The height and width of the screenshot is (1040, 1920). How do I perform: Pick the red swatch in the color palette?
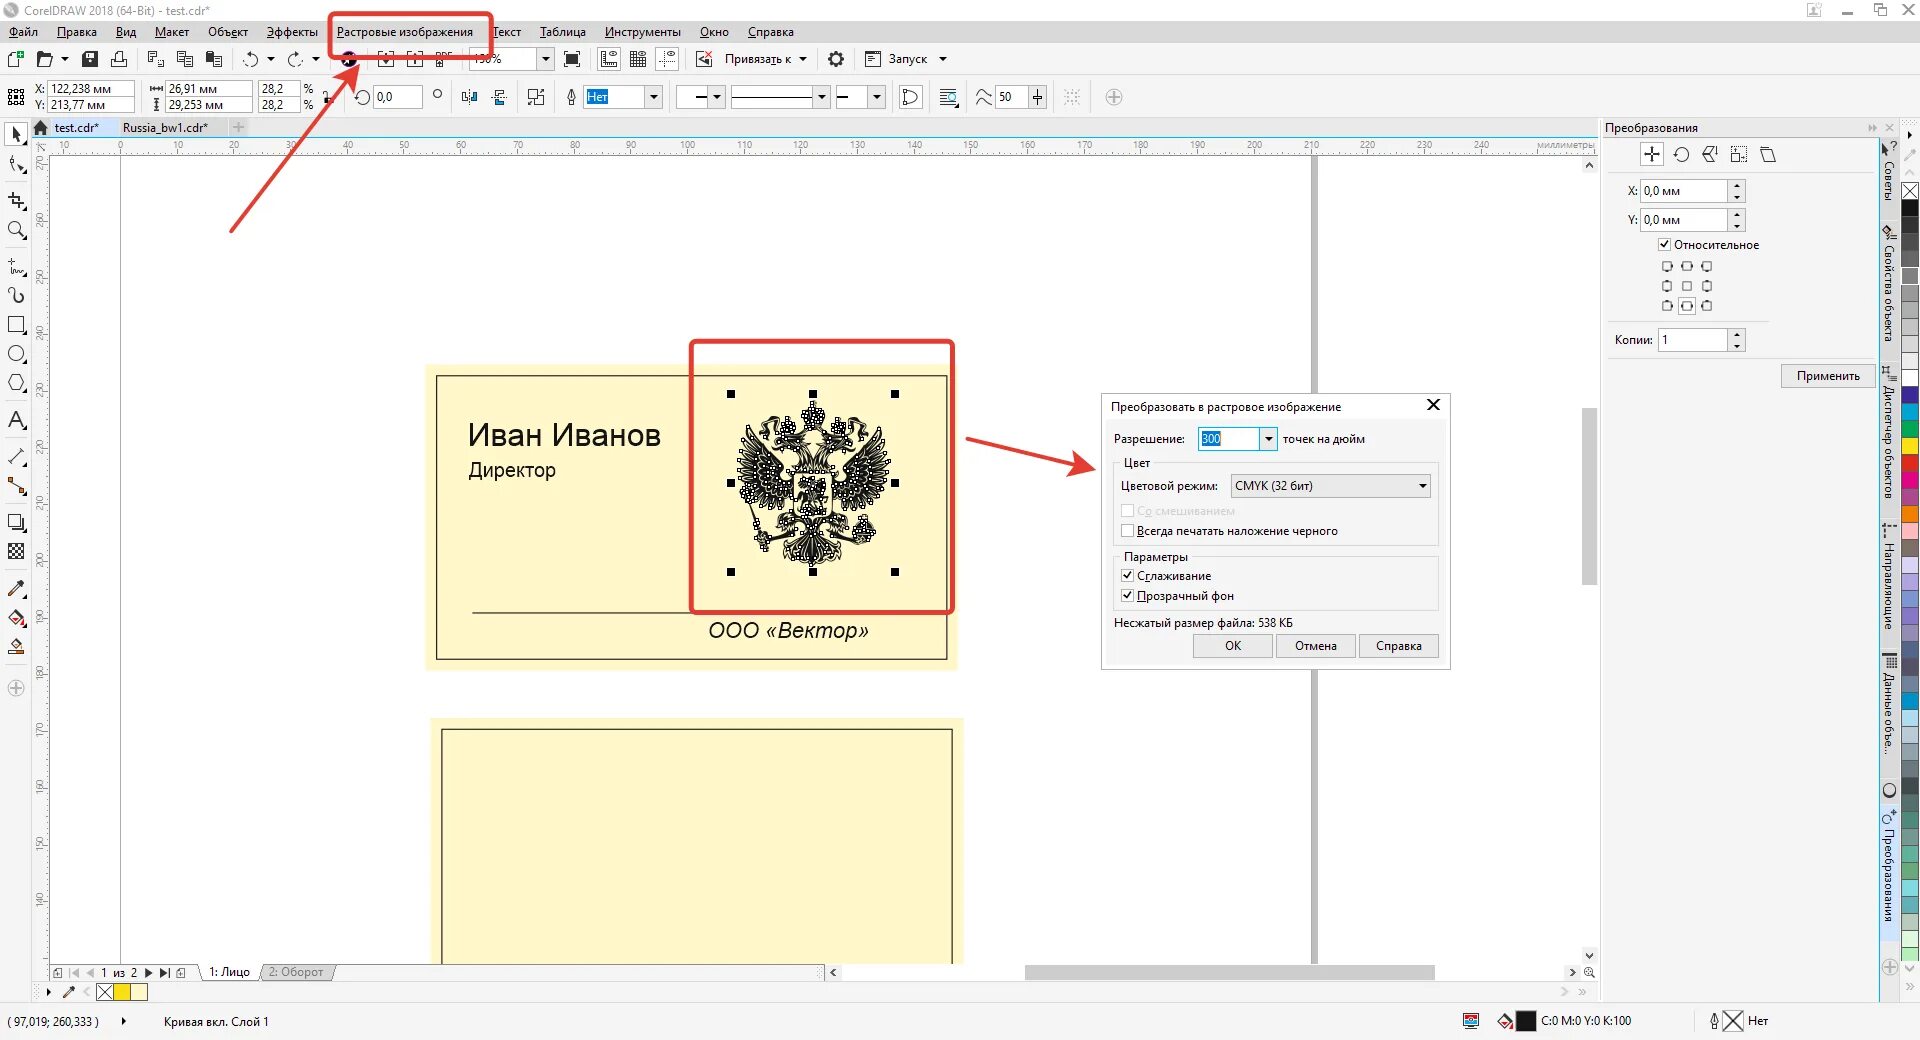(1910, 464)
